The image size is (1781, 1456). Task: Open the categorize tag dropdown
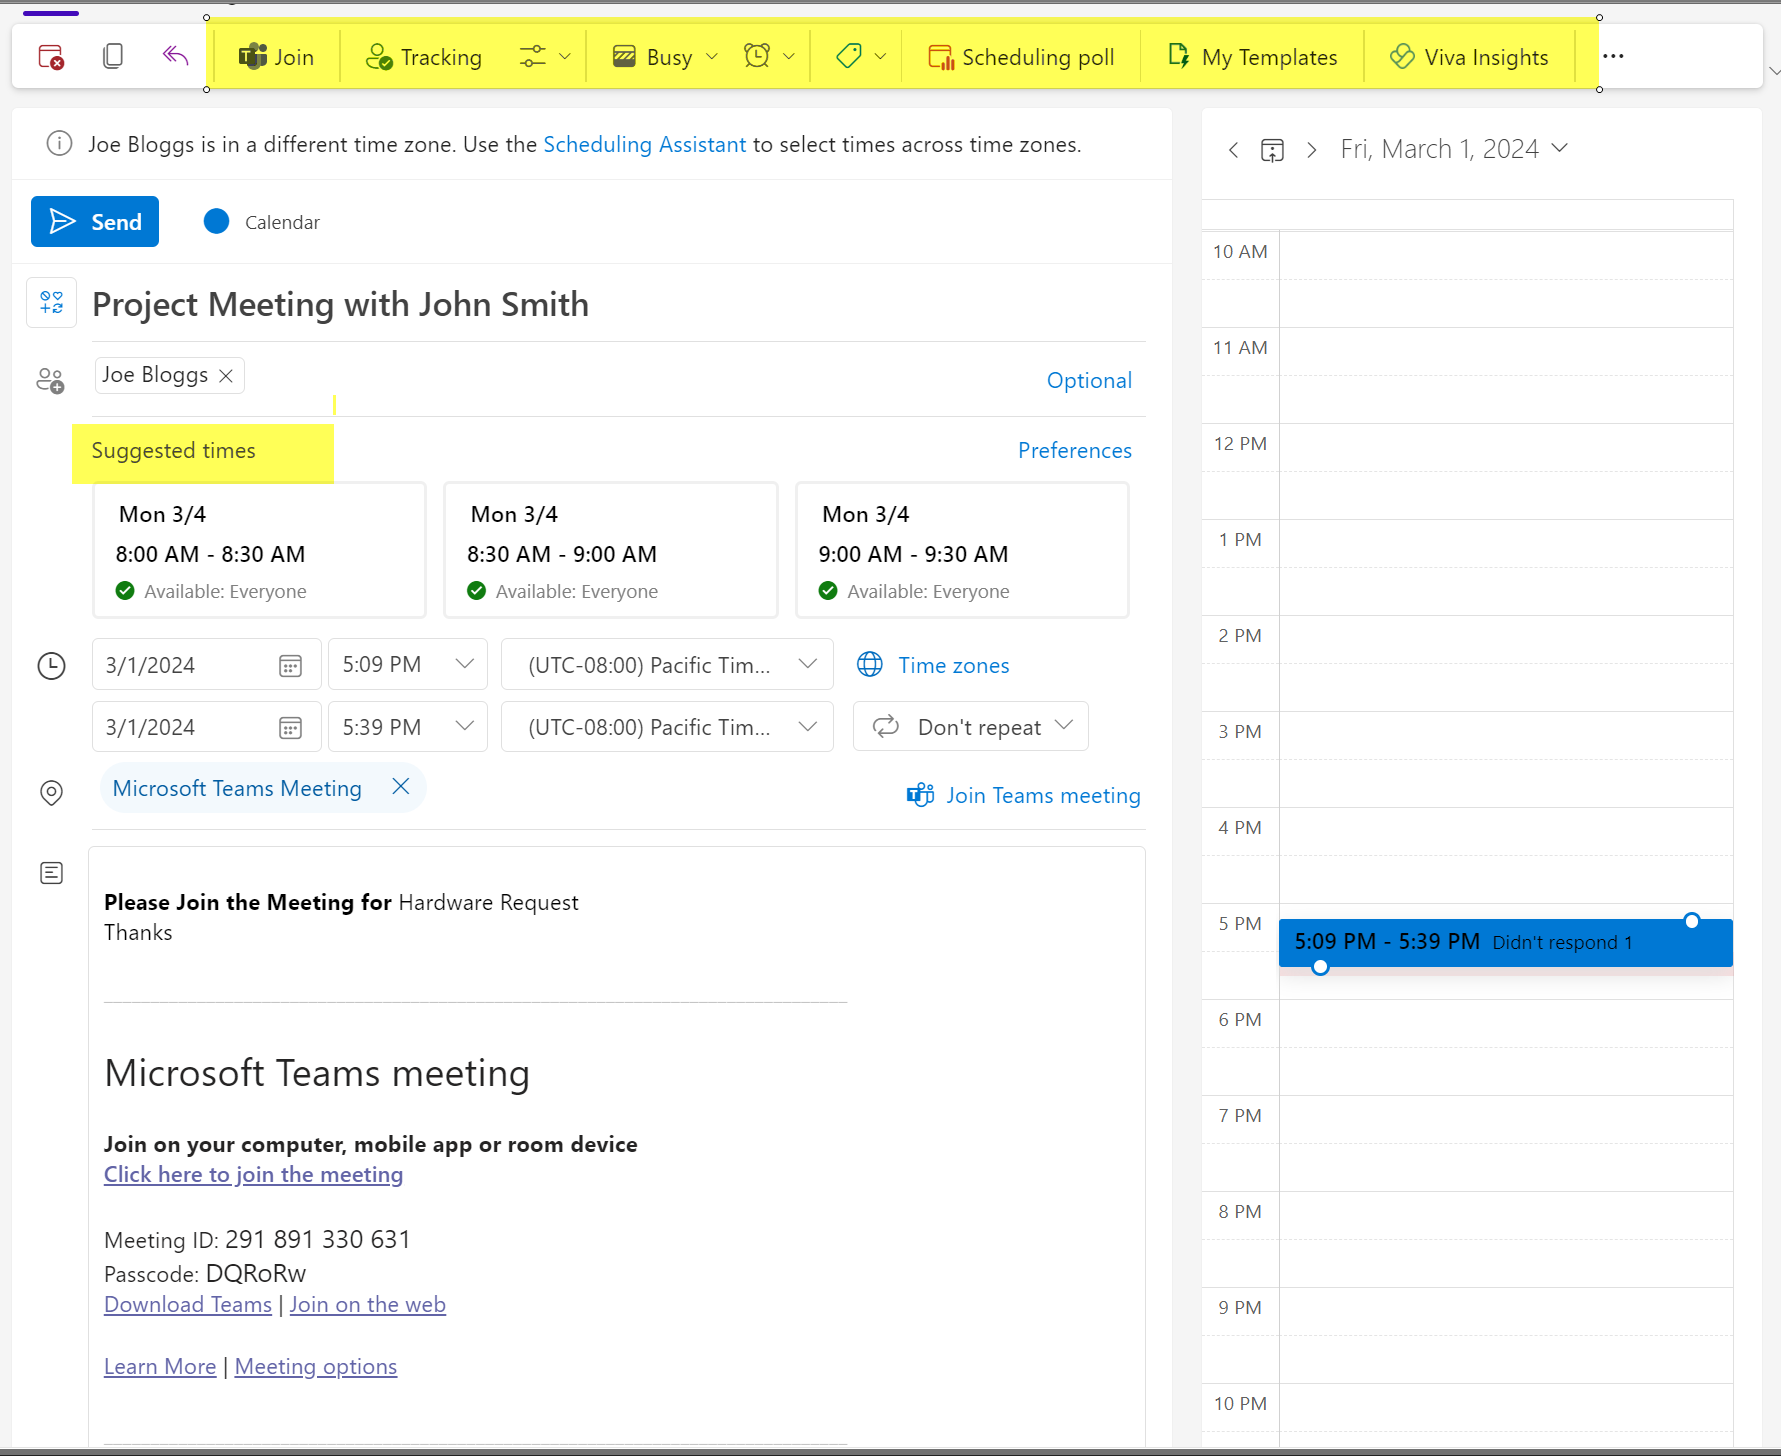(x=861, y=57)
